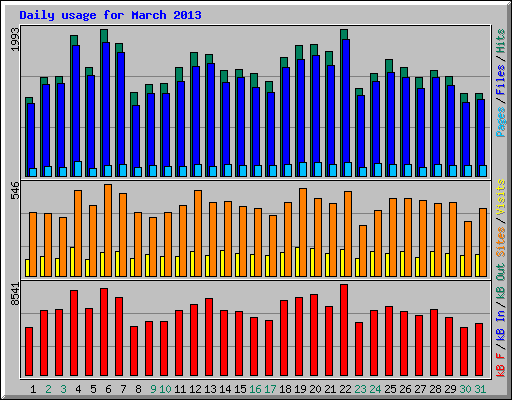Click day label 14 on x-axis
This screenshot has width=512, height=400.
(225, 389)
